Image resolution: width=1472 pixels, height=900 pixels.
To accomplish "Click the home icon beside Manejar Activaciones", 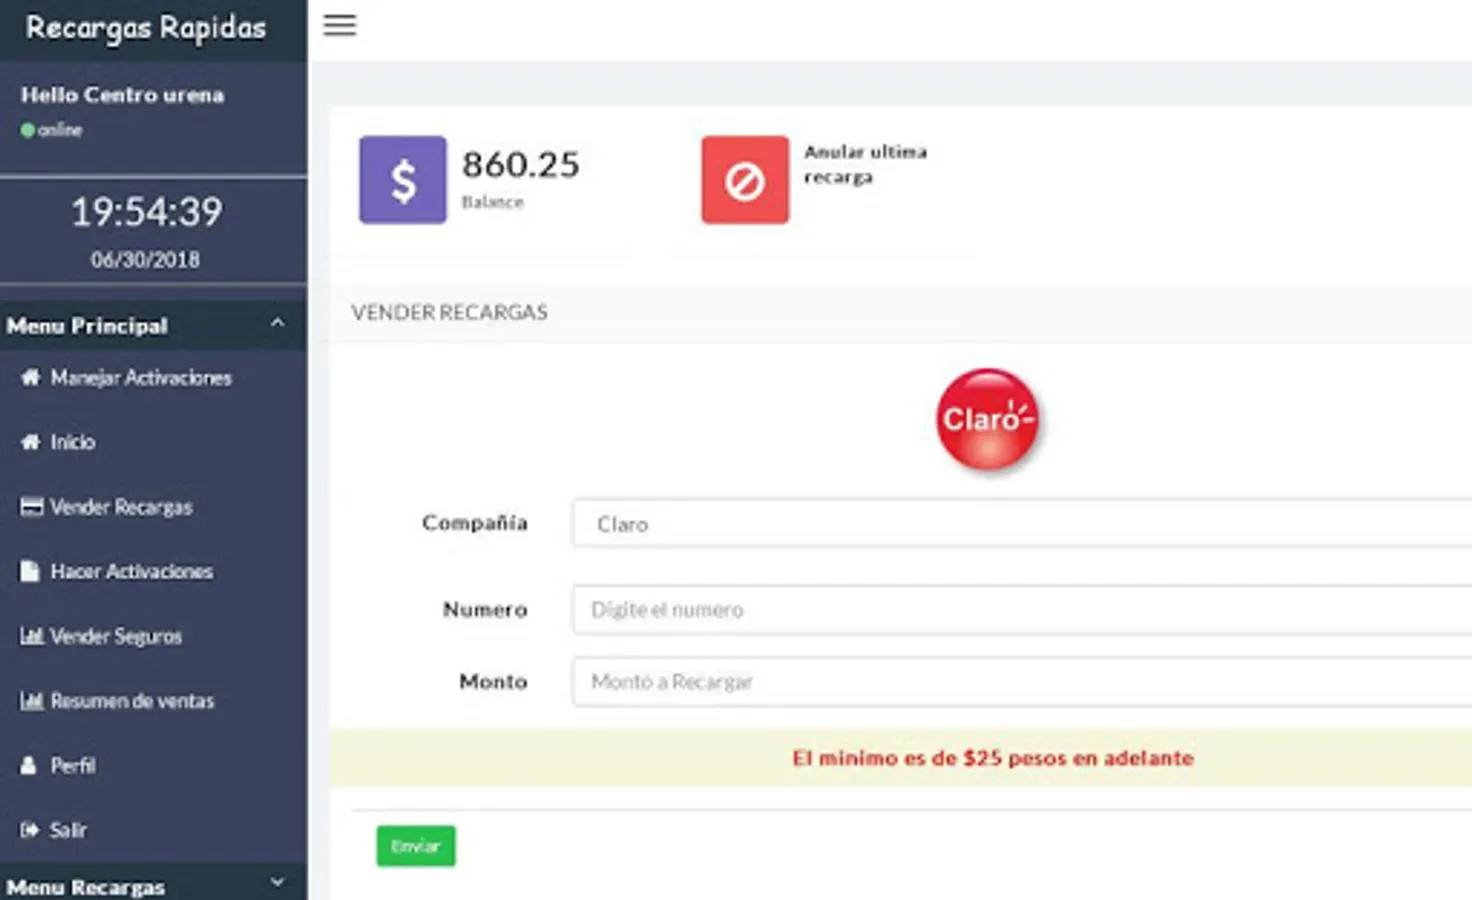I will click(31, 377).
